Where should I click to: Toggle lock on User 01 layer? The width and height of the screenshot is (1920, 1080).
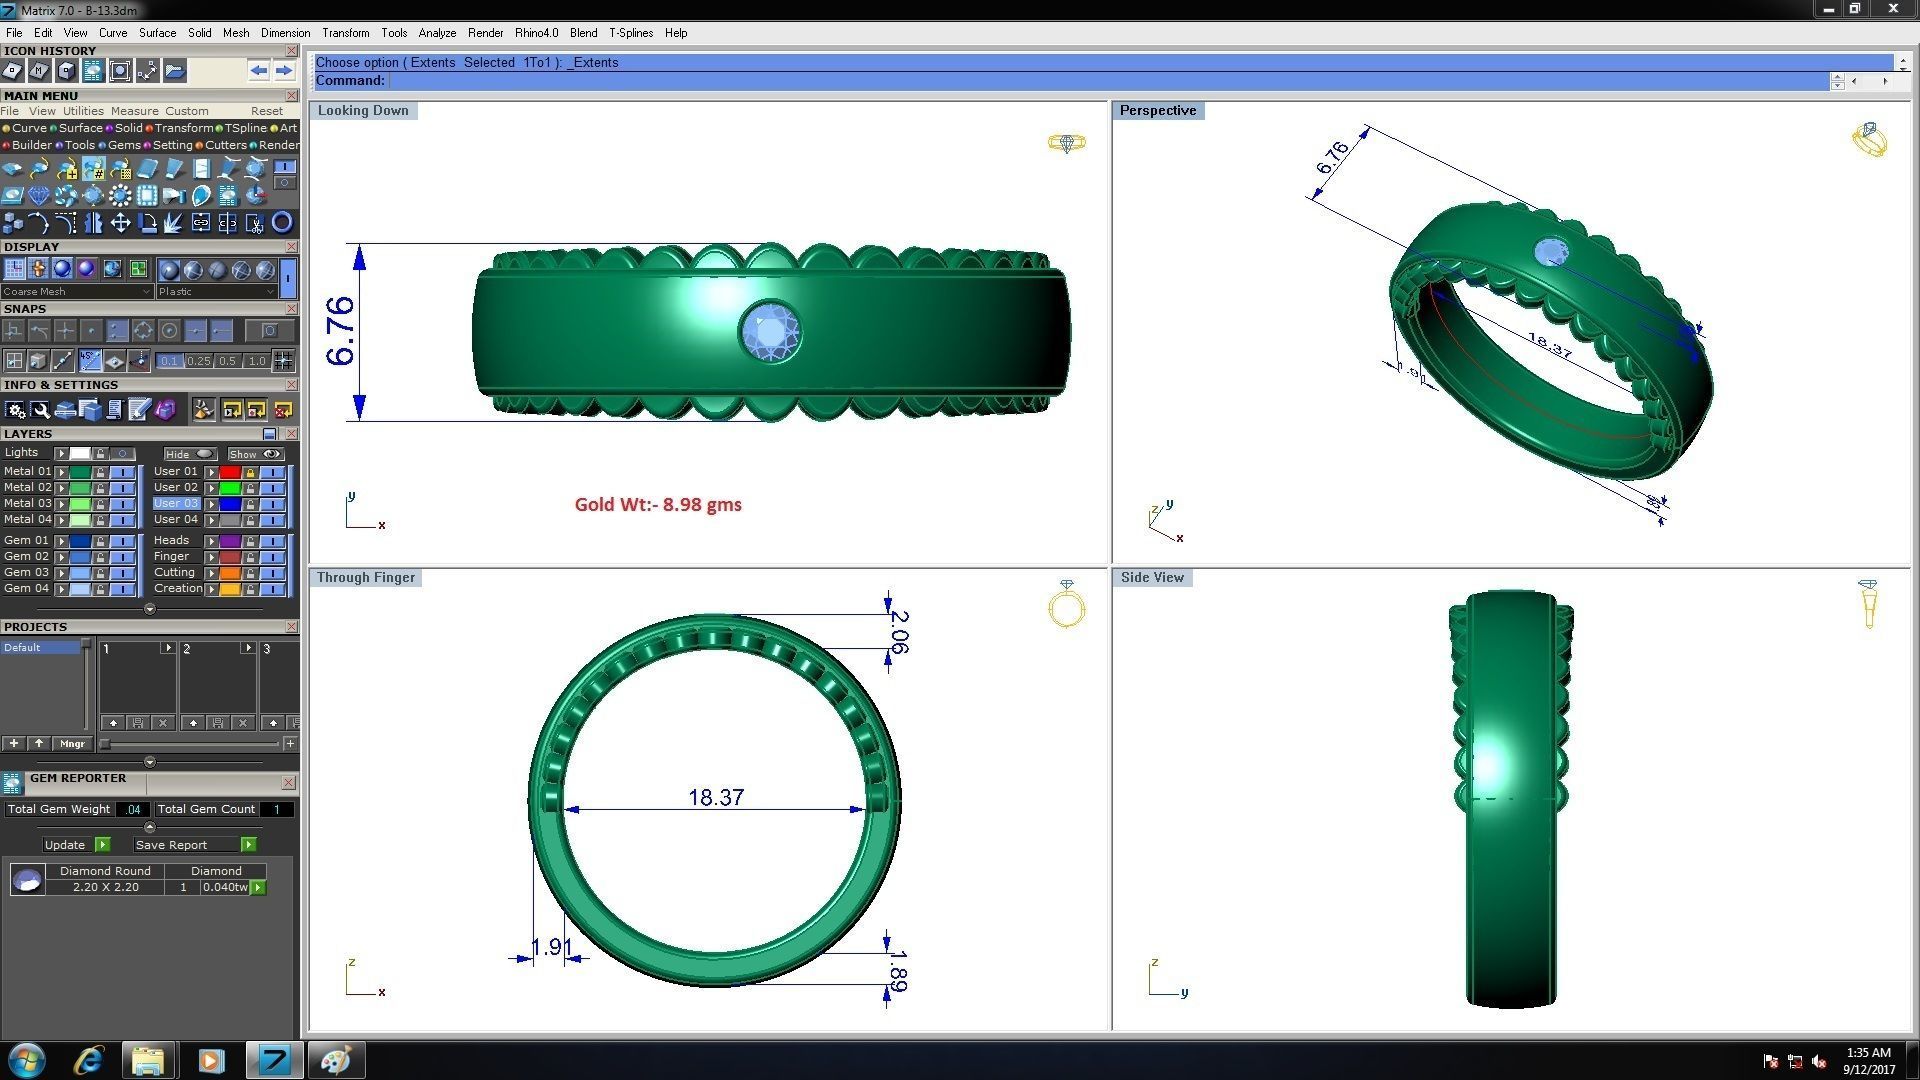tap(250, 472)
